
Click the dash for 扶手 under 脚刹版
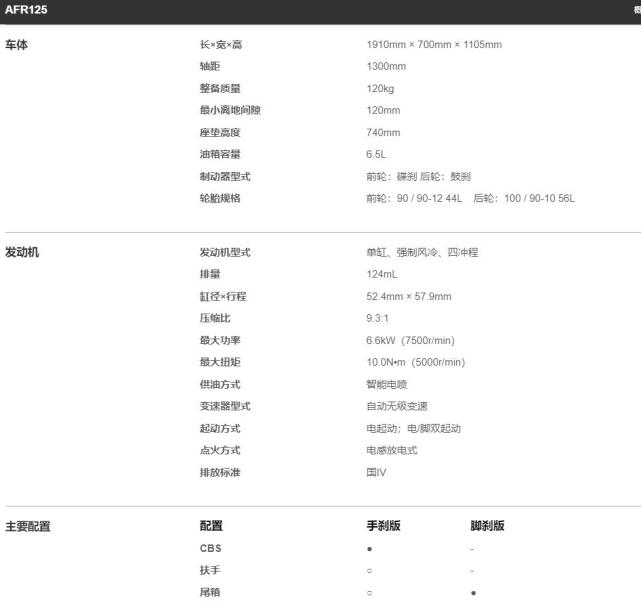[x=472, y=571]
